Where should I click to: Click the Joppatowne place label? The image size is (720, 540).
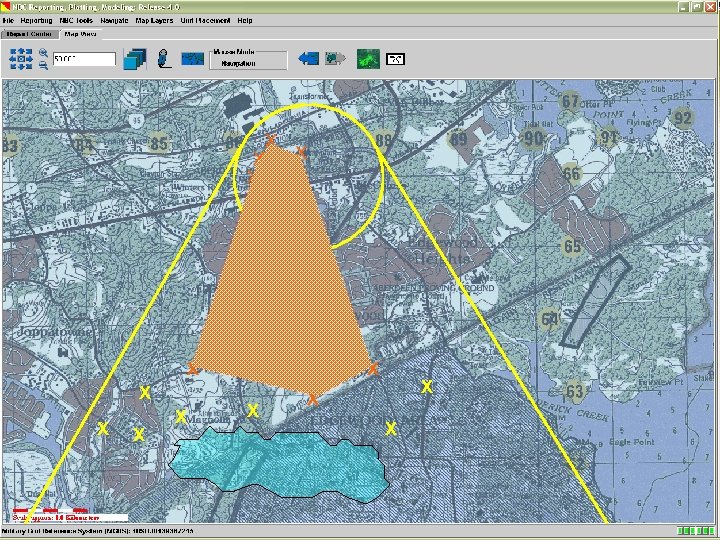55,332
